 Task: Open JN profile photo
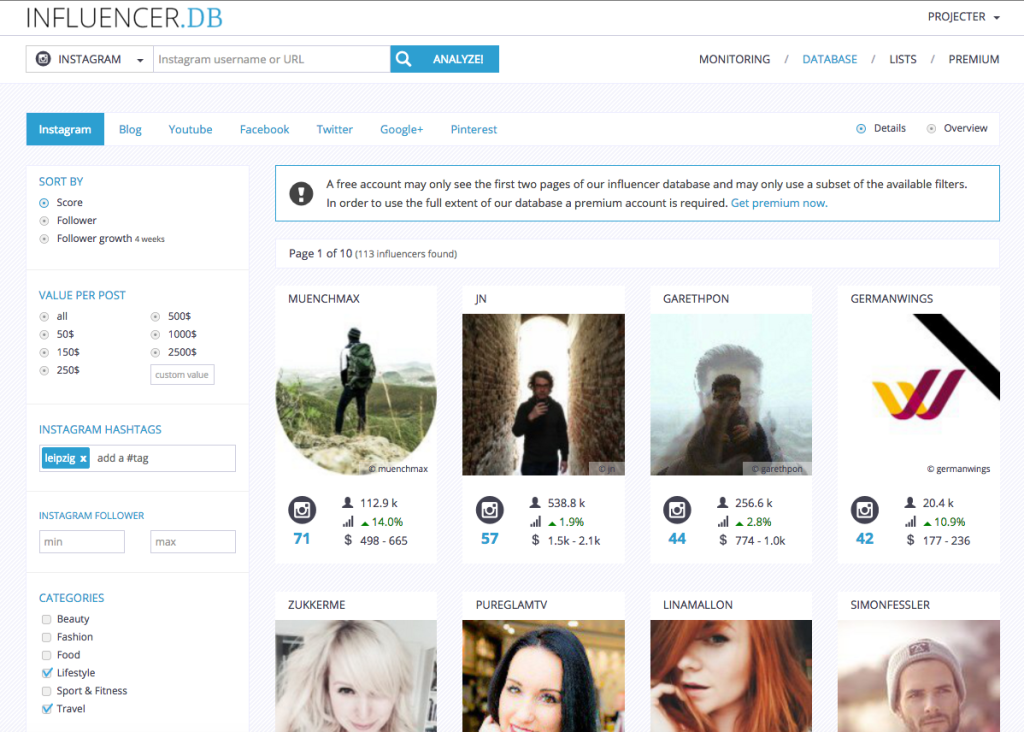pyautogui.click(x=543, y=394)
